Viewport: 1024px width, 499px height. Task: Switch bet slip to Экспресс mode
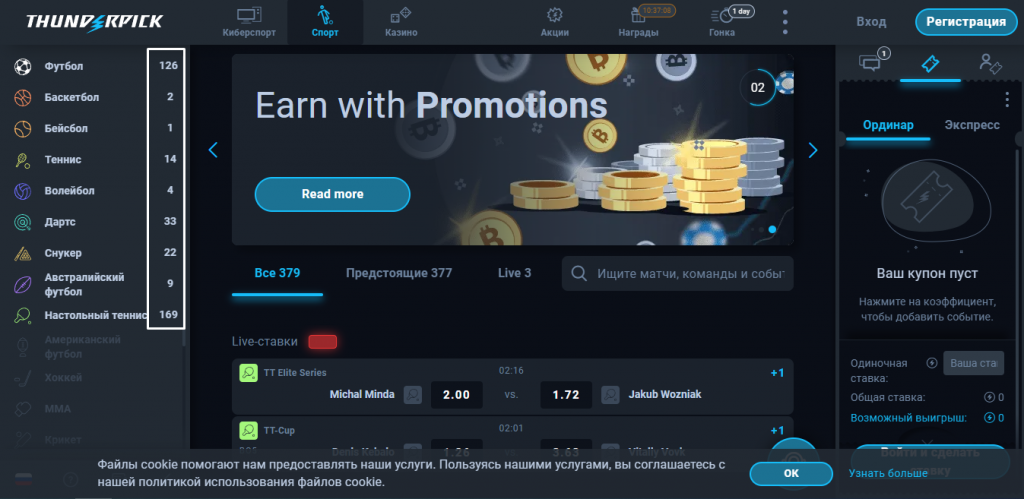click(x=972, y=125)
